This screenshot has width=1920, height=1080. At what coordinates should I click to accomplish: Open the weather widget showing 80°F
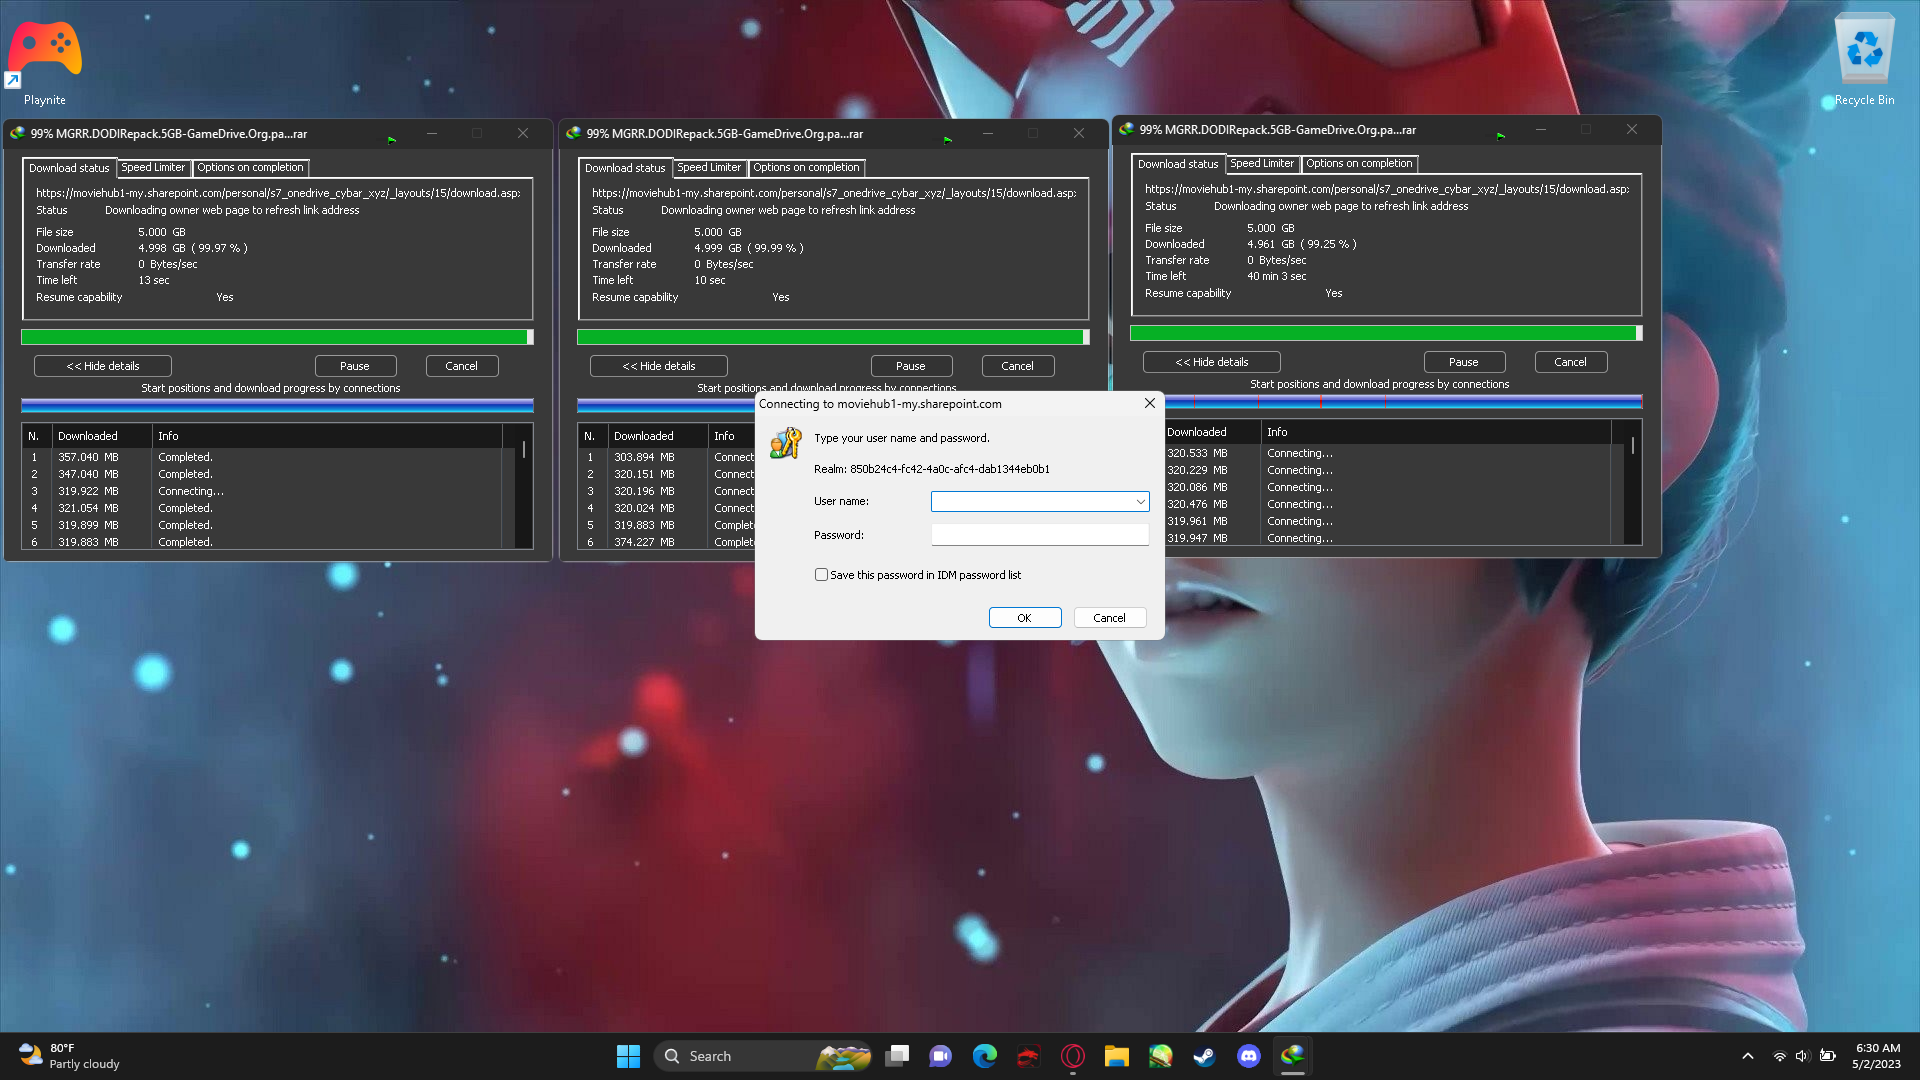(70, 1056)
